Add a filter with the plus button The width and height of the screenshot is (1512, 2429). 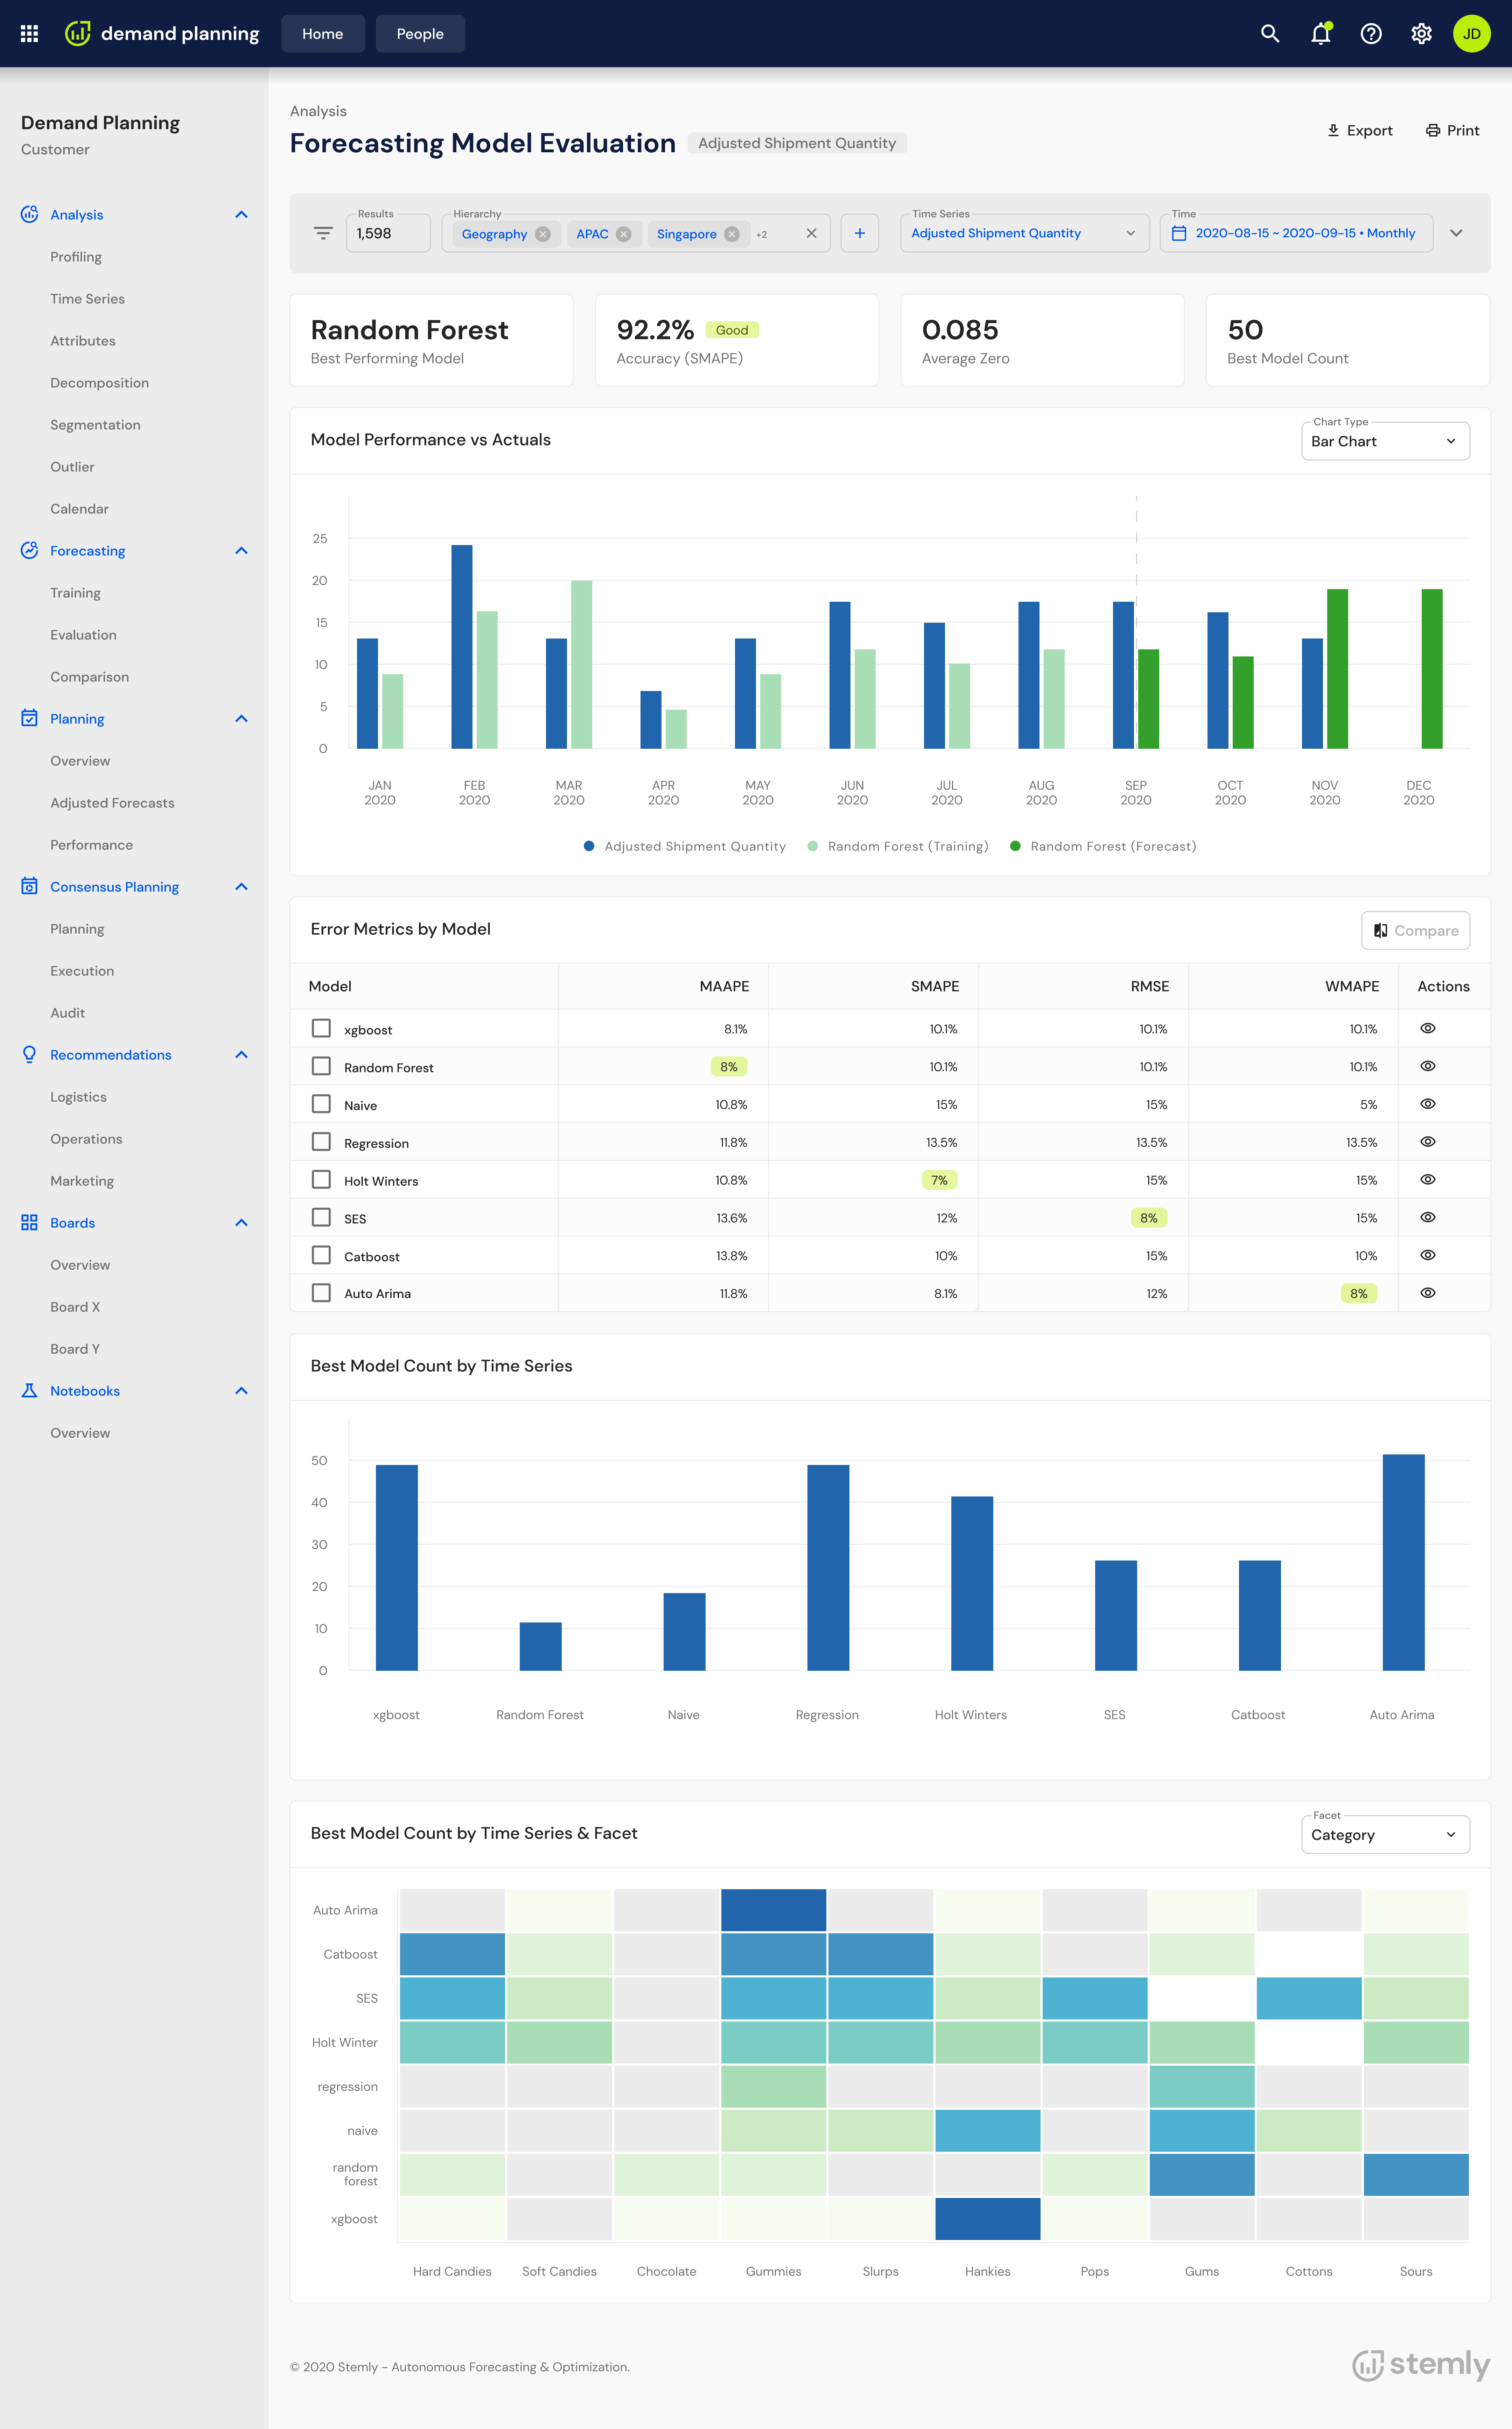click(x=860, y=233)
